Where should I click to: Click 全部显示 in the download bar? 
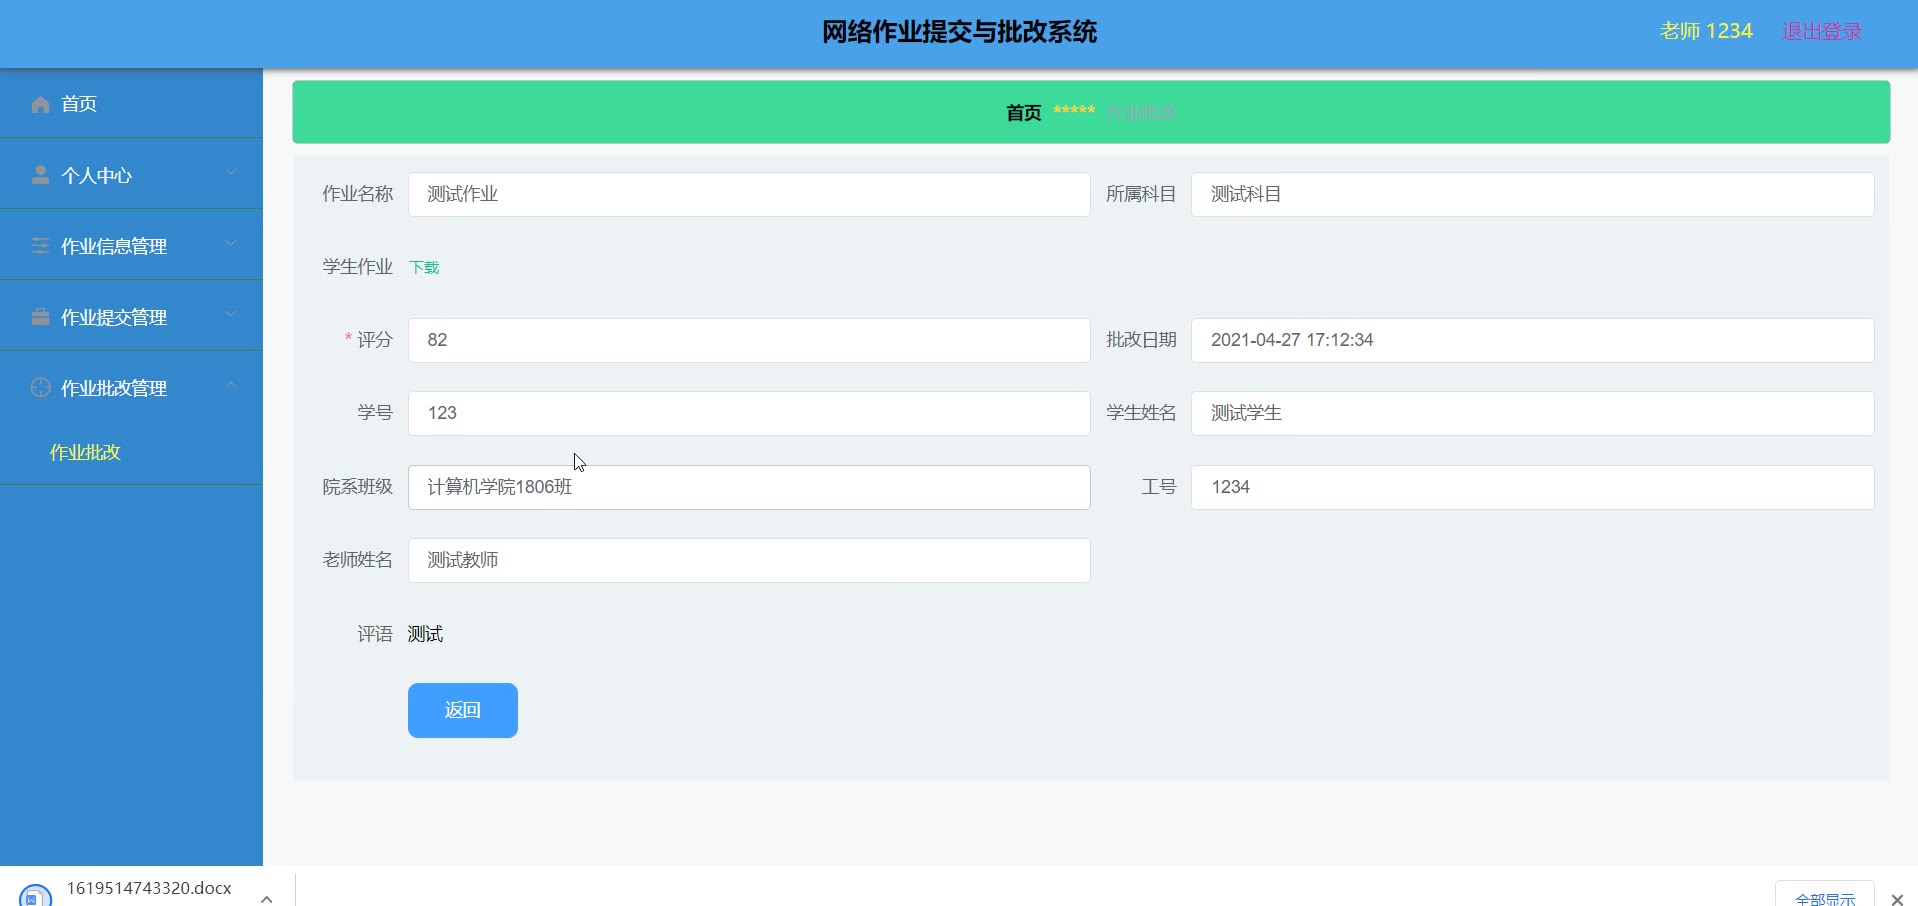[1825, 898]
